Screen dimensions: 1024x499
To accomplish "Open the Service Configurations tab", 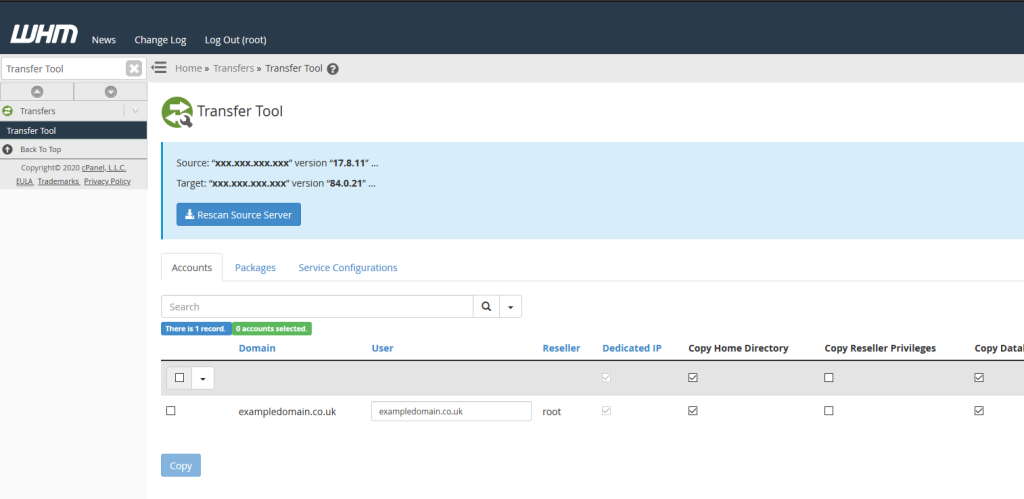I will [348, 268].
